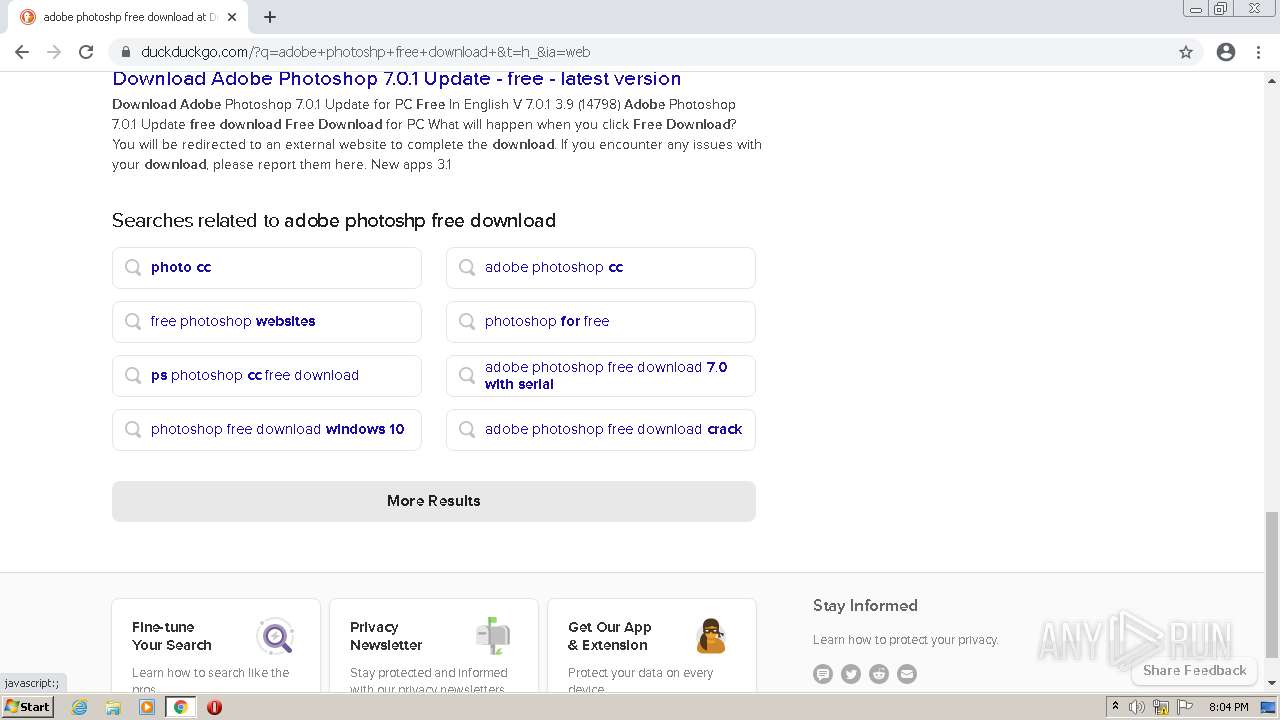Viewport: 1280px width, 720px height.
Task: Open the first Stay Informed social icon
Action: (823, 674)
